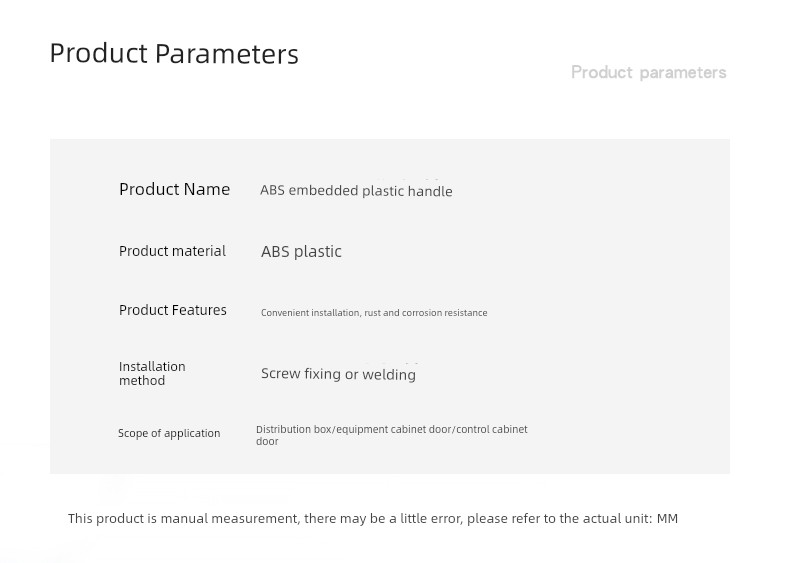
Task: Select the 'Product Name' label
Action: (174, 189)
